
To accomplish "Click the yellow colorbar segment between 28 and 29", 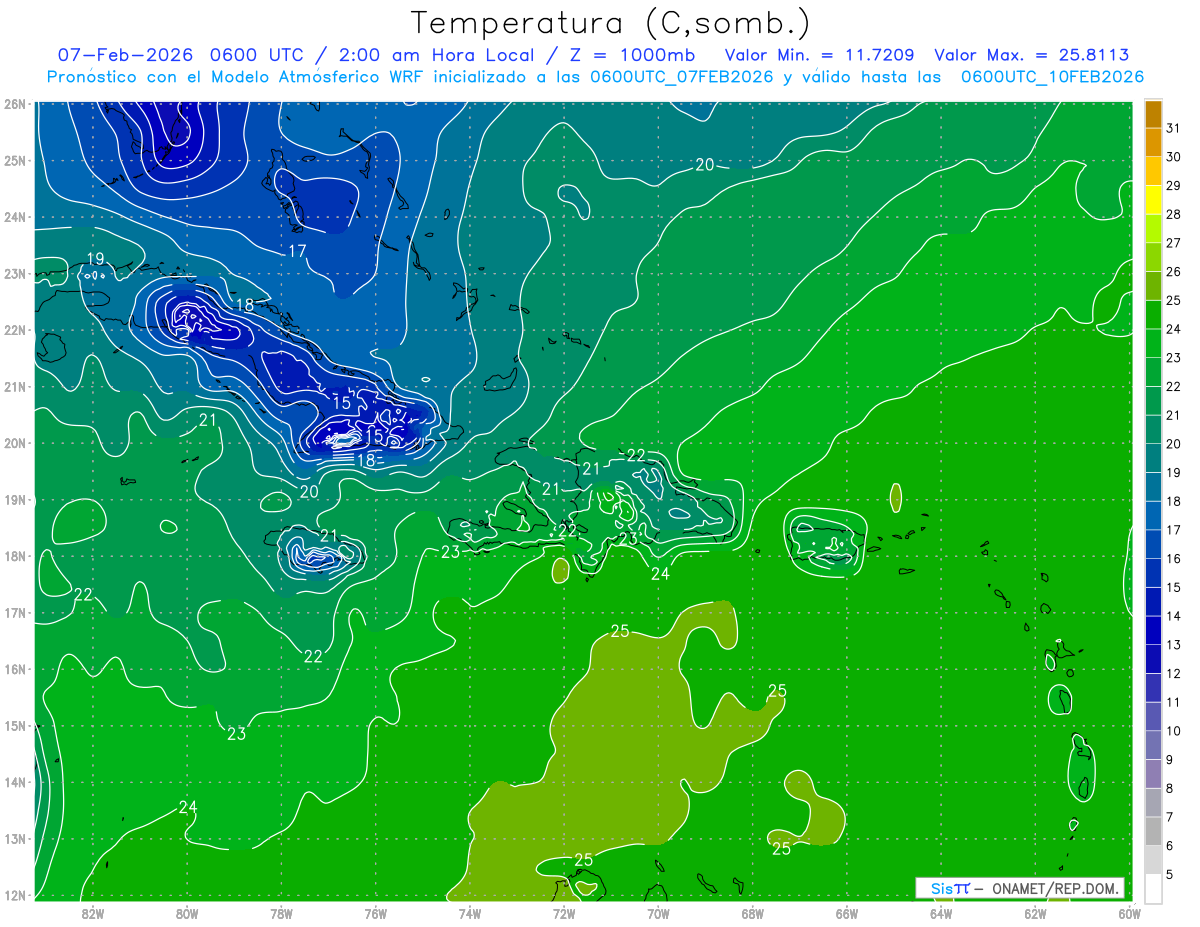I will point(1154,200).
